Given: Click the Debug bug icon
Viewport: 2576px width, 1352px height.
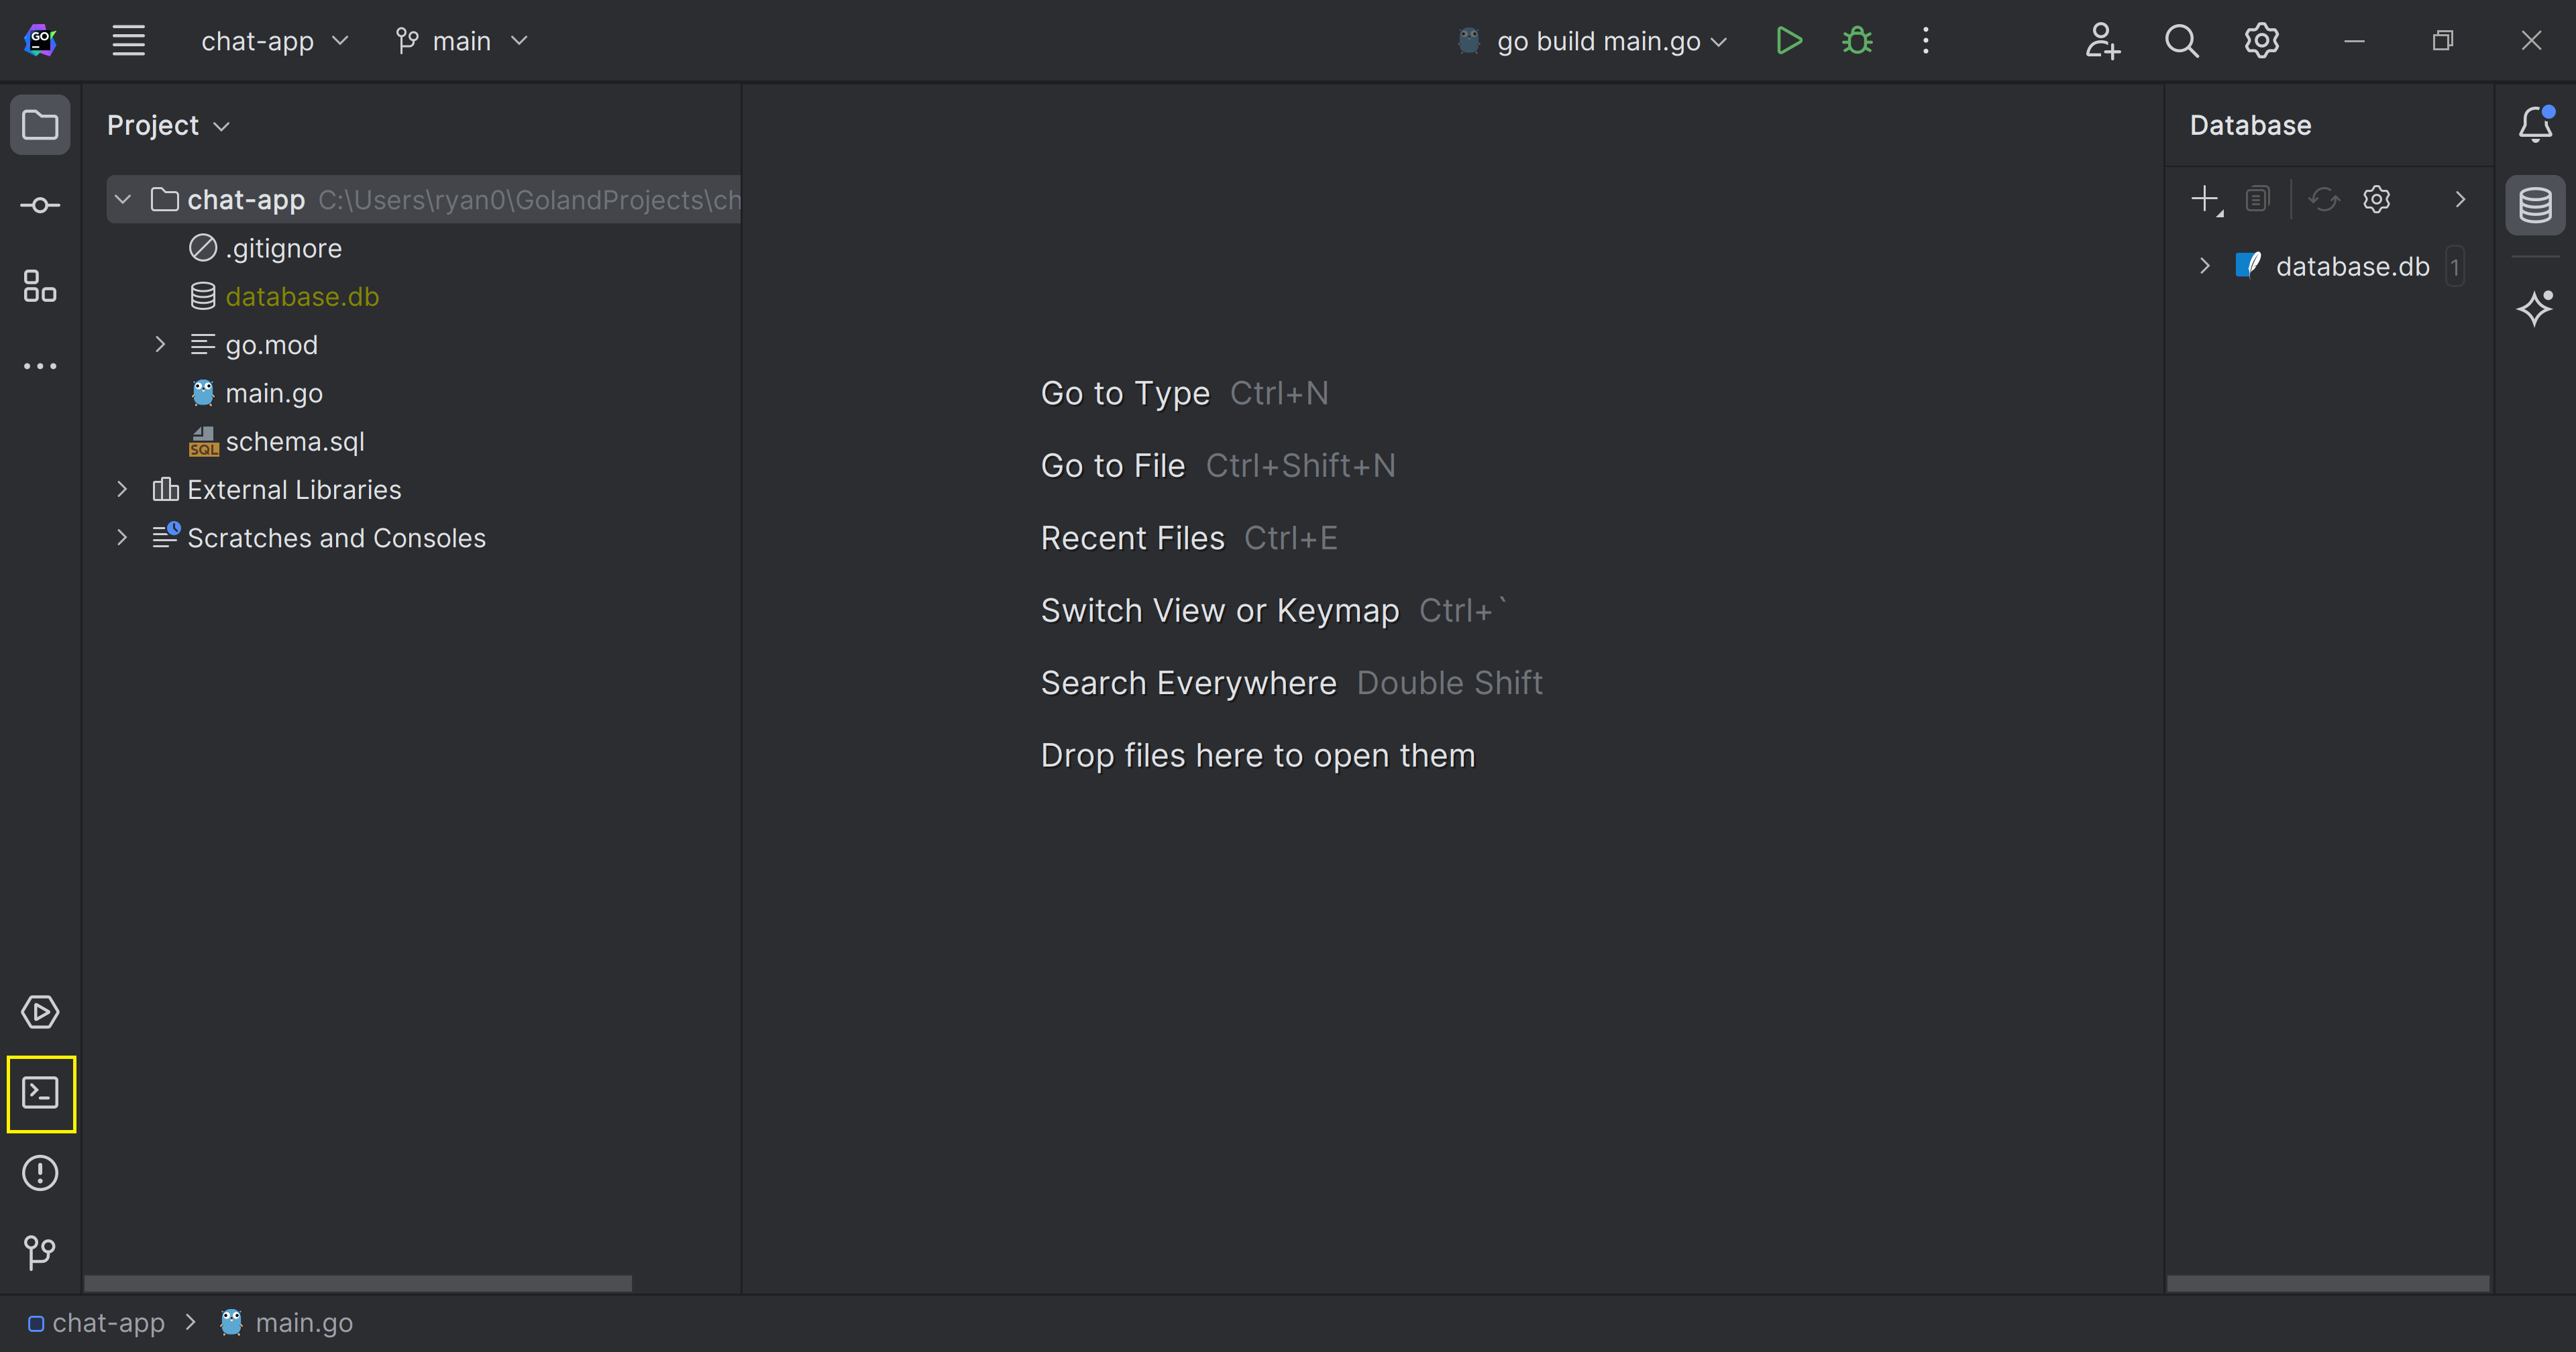Looking at the screenshot, I should [x=1857, y=41].
